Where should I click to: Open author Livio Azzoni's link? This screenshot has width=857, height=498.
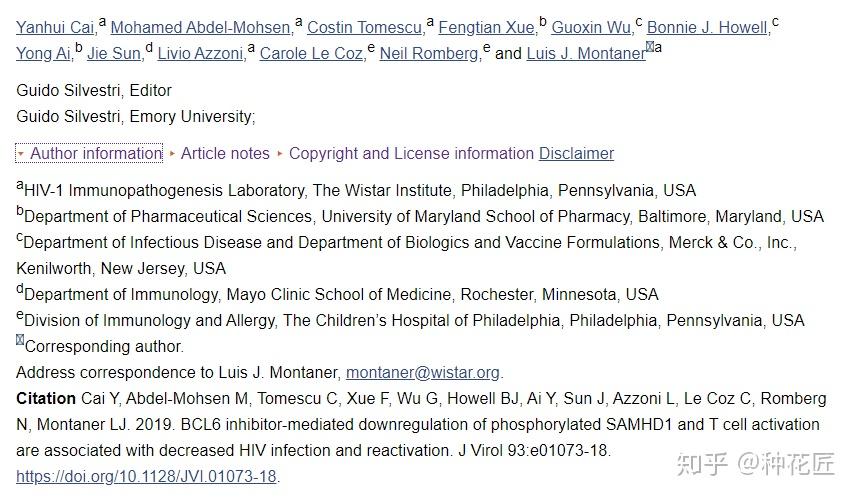pyautogui.click(x=200, y=54)
